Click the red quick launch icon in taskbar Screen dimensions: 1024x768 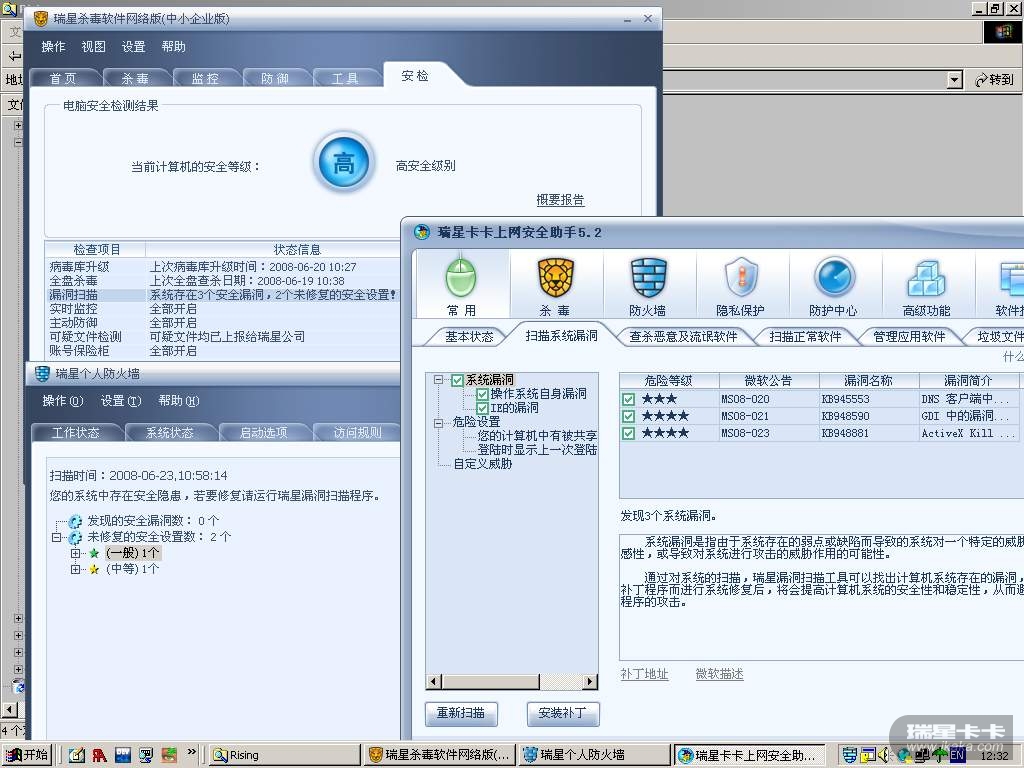click(99, 756)
